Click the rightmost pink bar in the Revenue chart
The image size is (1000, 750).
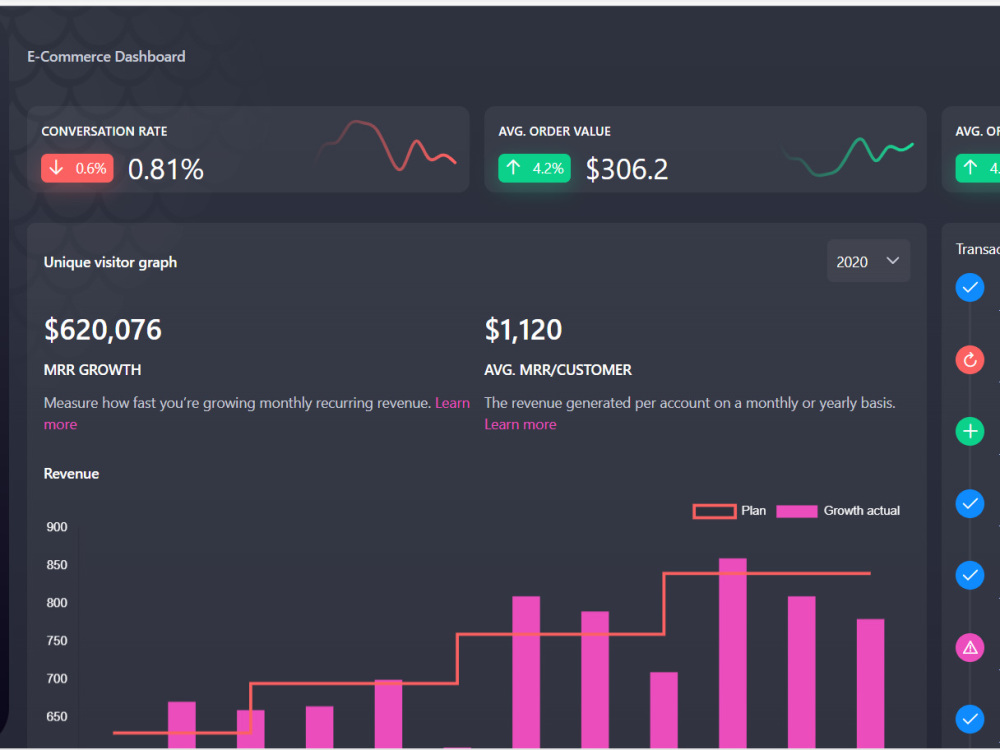point(870,683)
